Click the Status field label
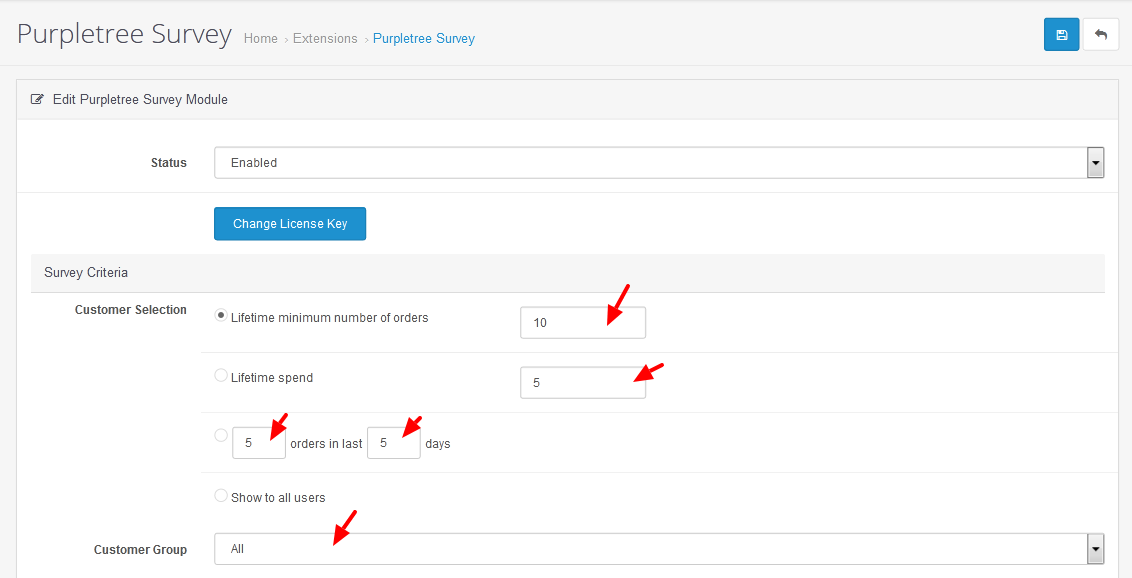 [169, 163]
